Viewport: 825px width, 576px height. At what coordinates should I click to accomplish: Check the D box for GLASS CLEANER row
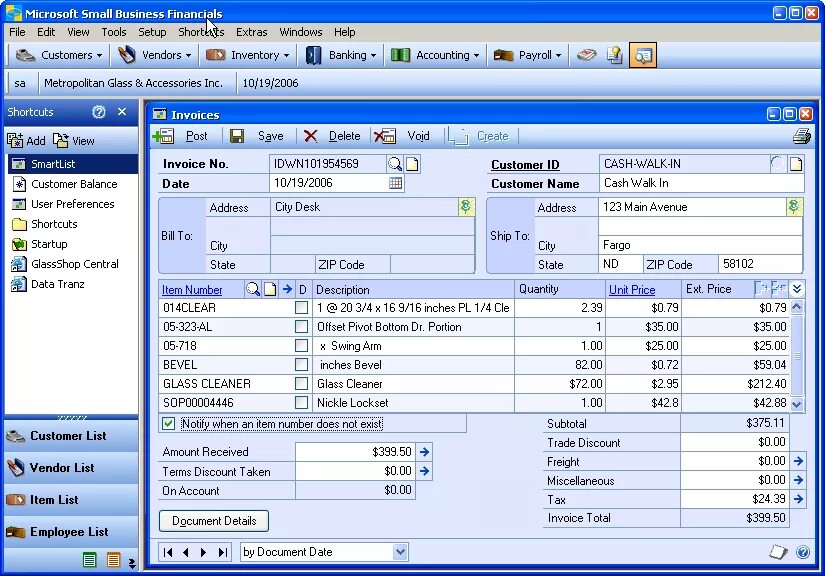pos(301,383)
